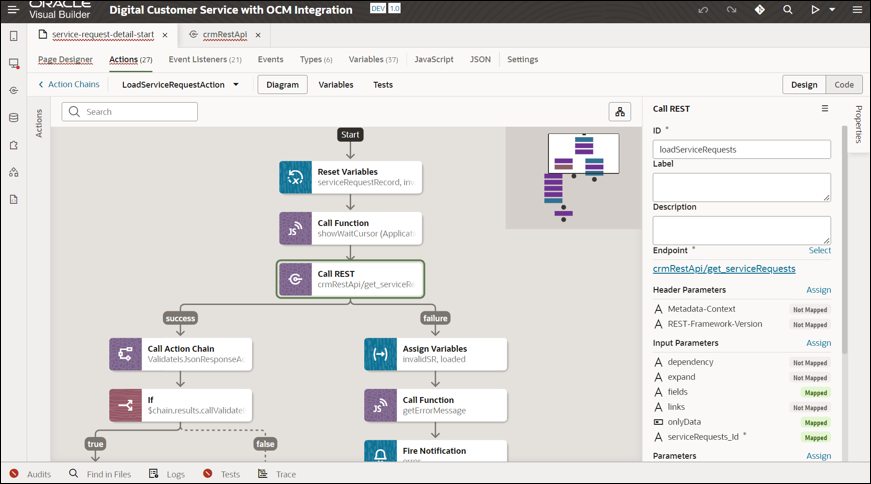Select the If condition node
Viewport: 871px width, 484px height.
(x=181, y=405)
